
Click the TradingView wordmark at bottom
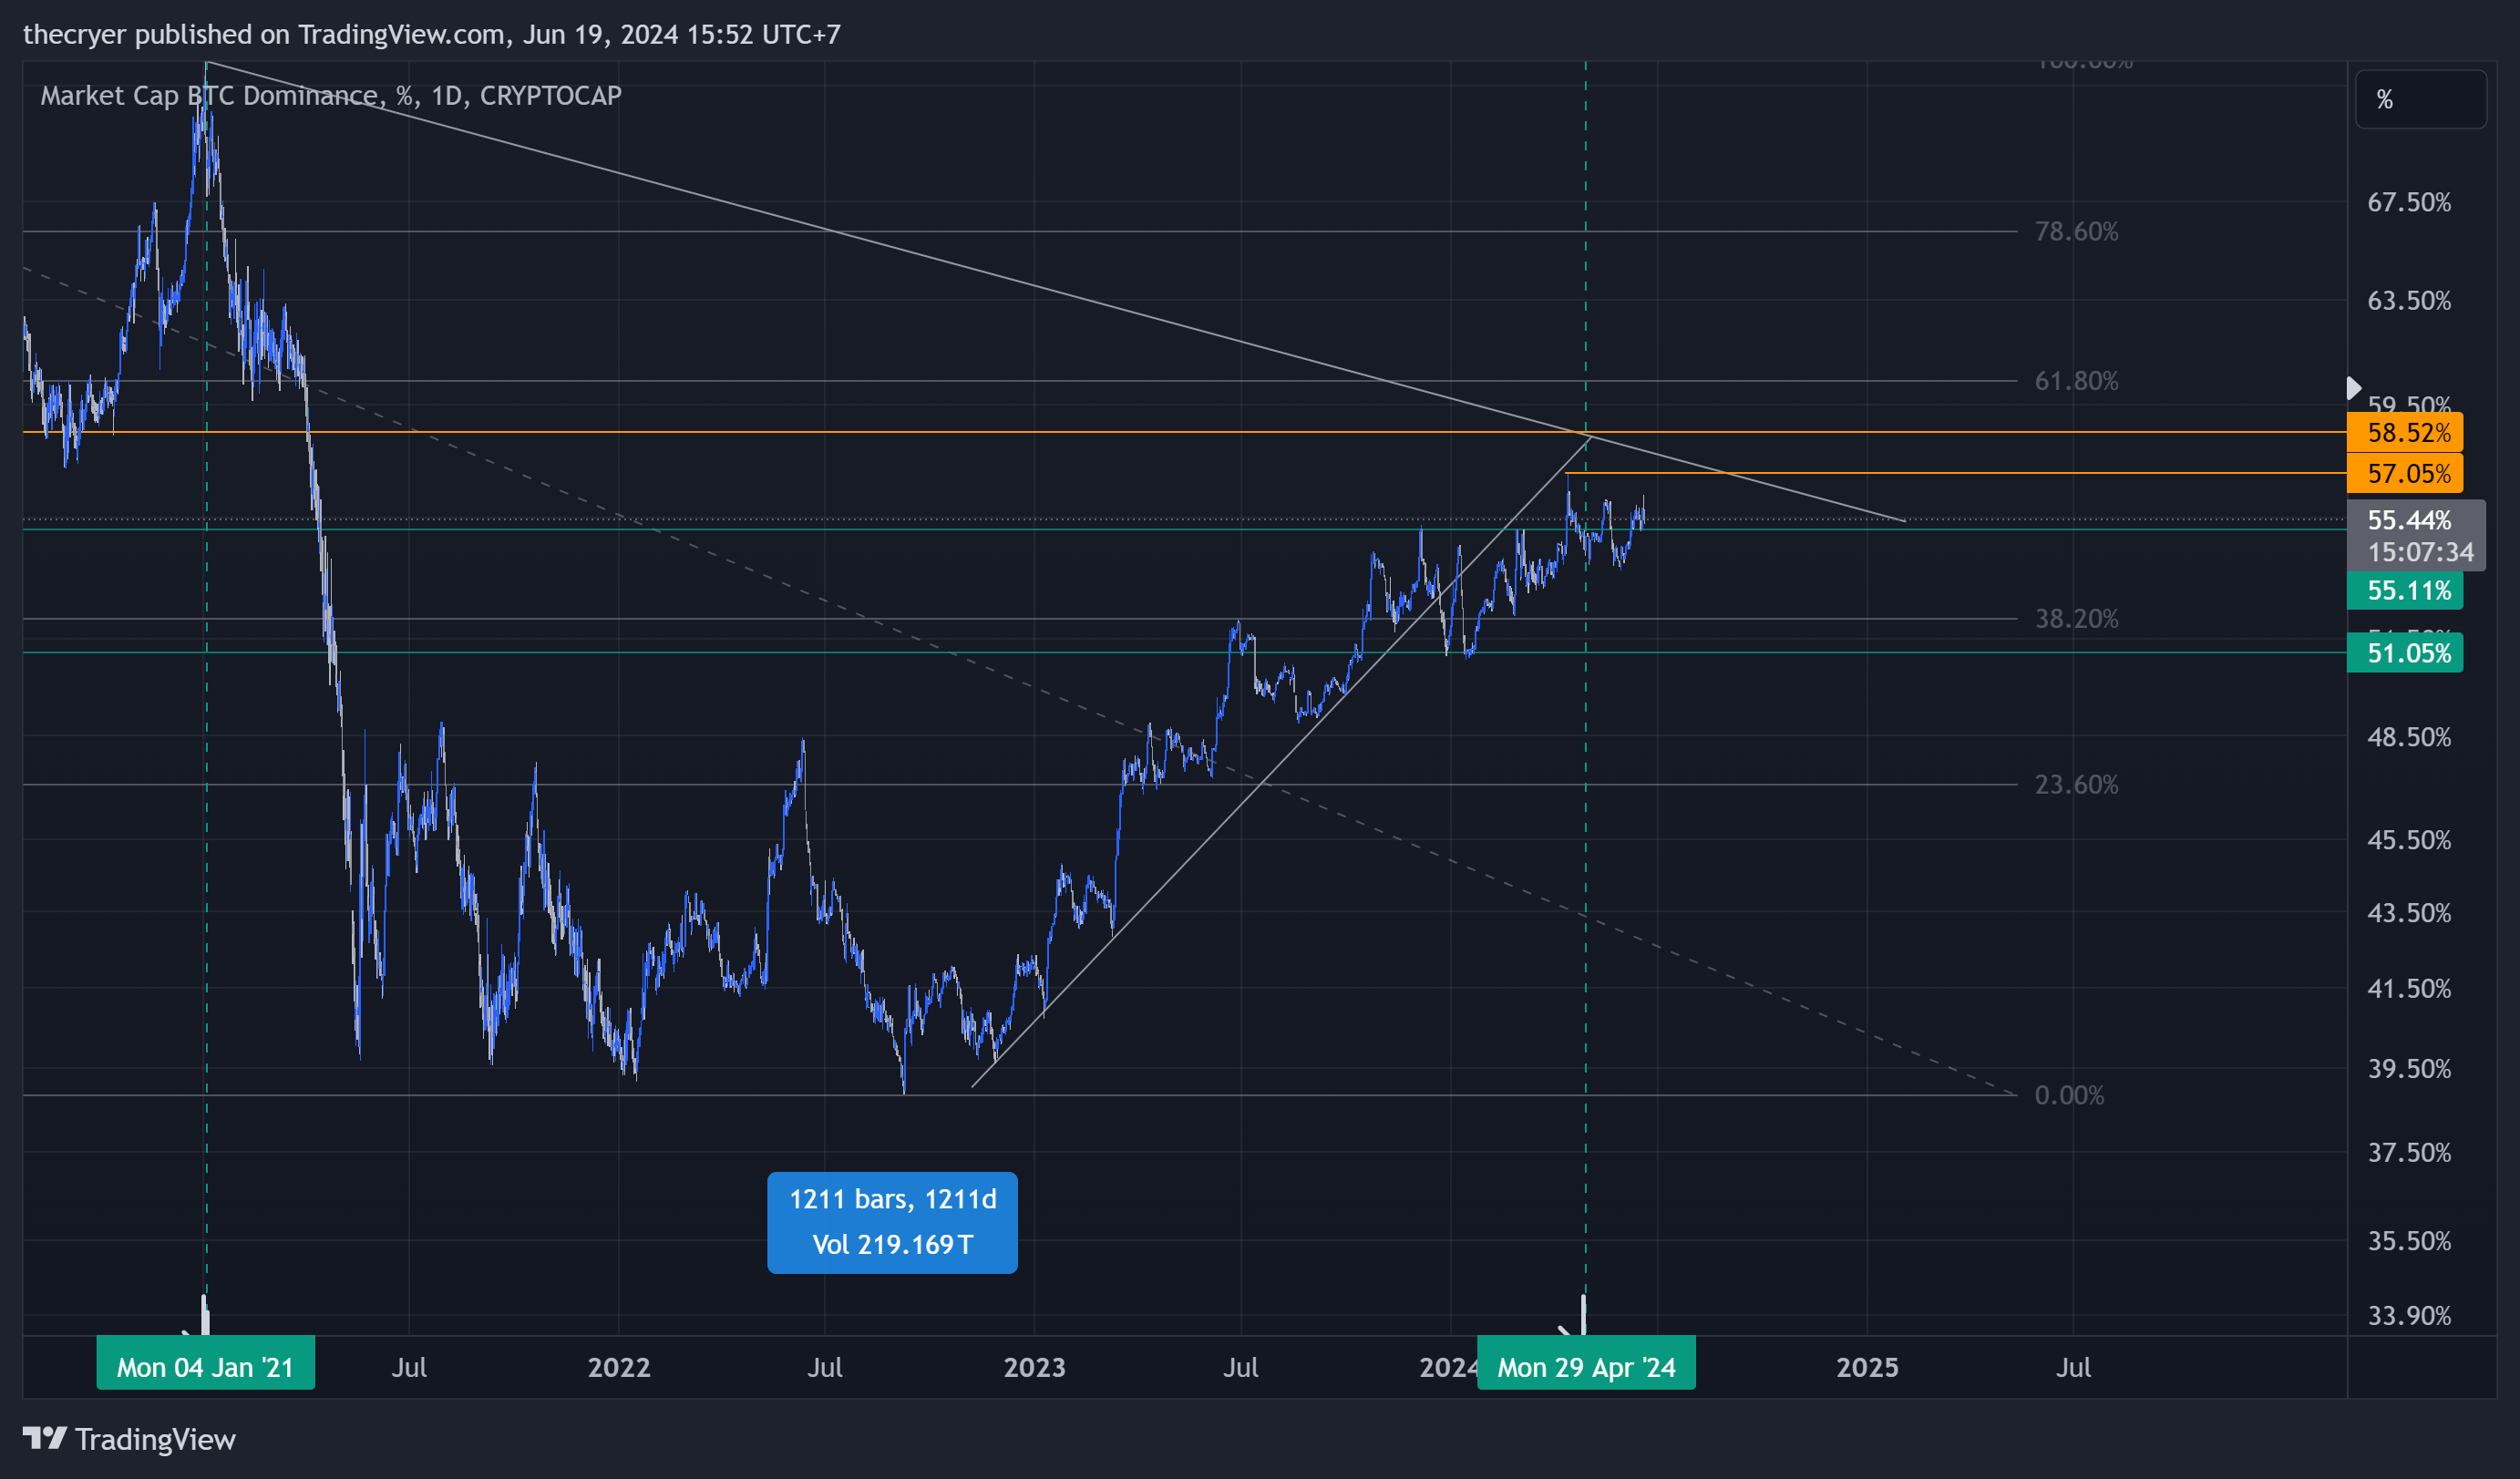(155, 1439)
